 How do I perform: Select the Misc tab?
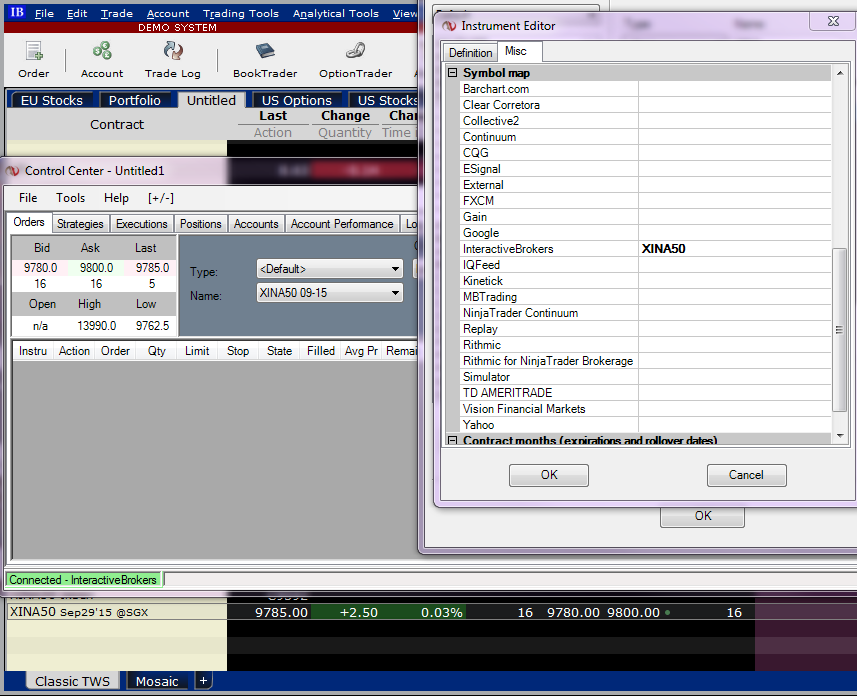pos(515,51)
